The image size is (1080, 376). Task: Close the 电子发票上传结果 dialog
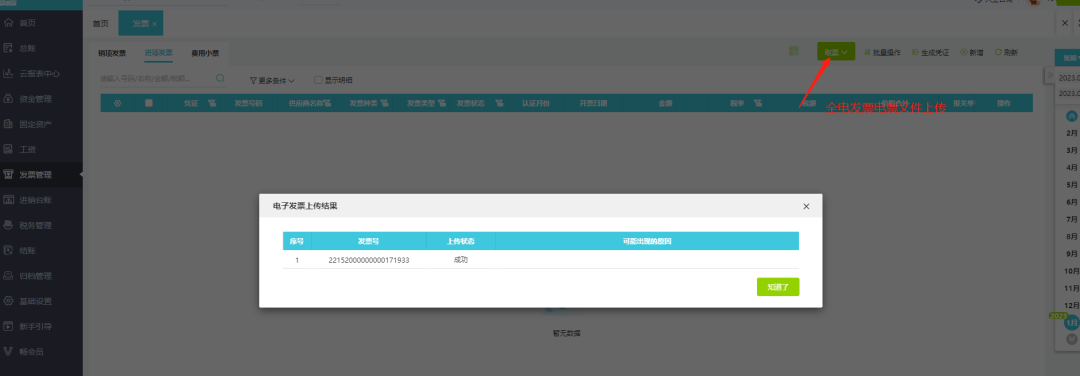point(806,206)
